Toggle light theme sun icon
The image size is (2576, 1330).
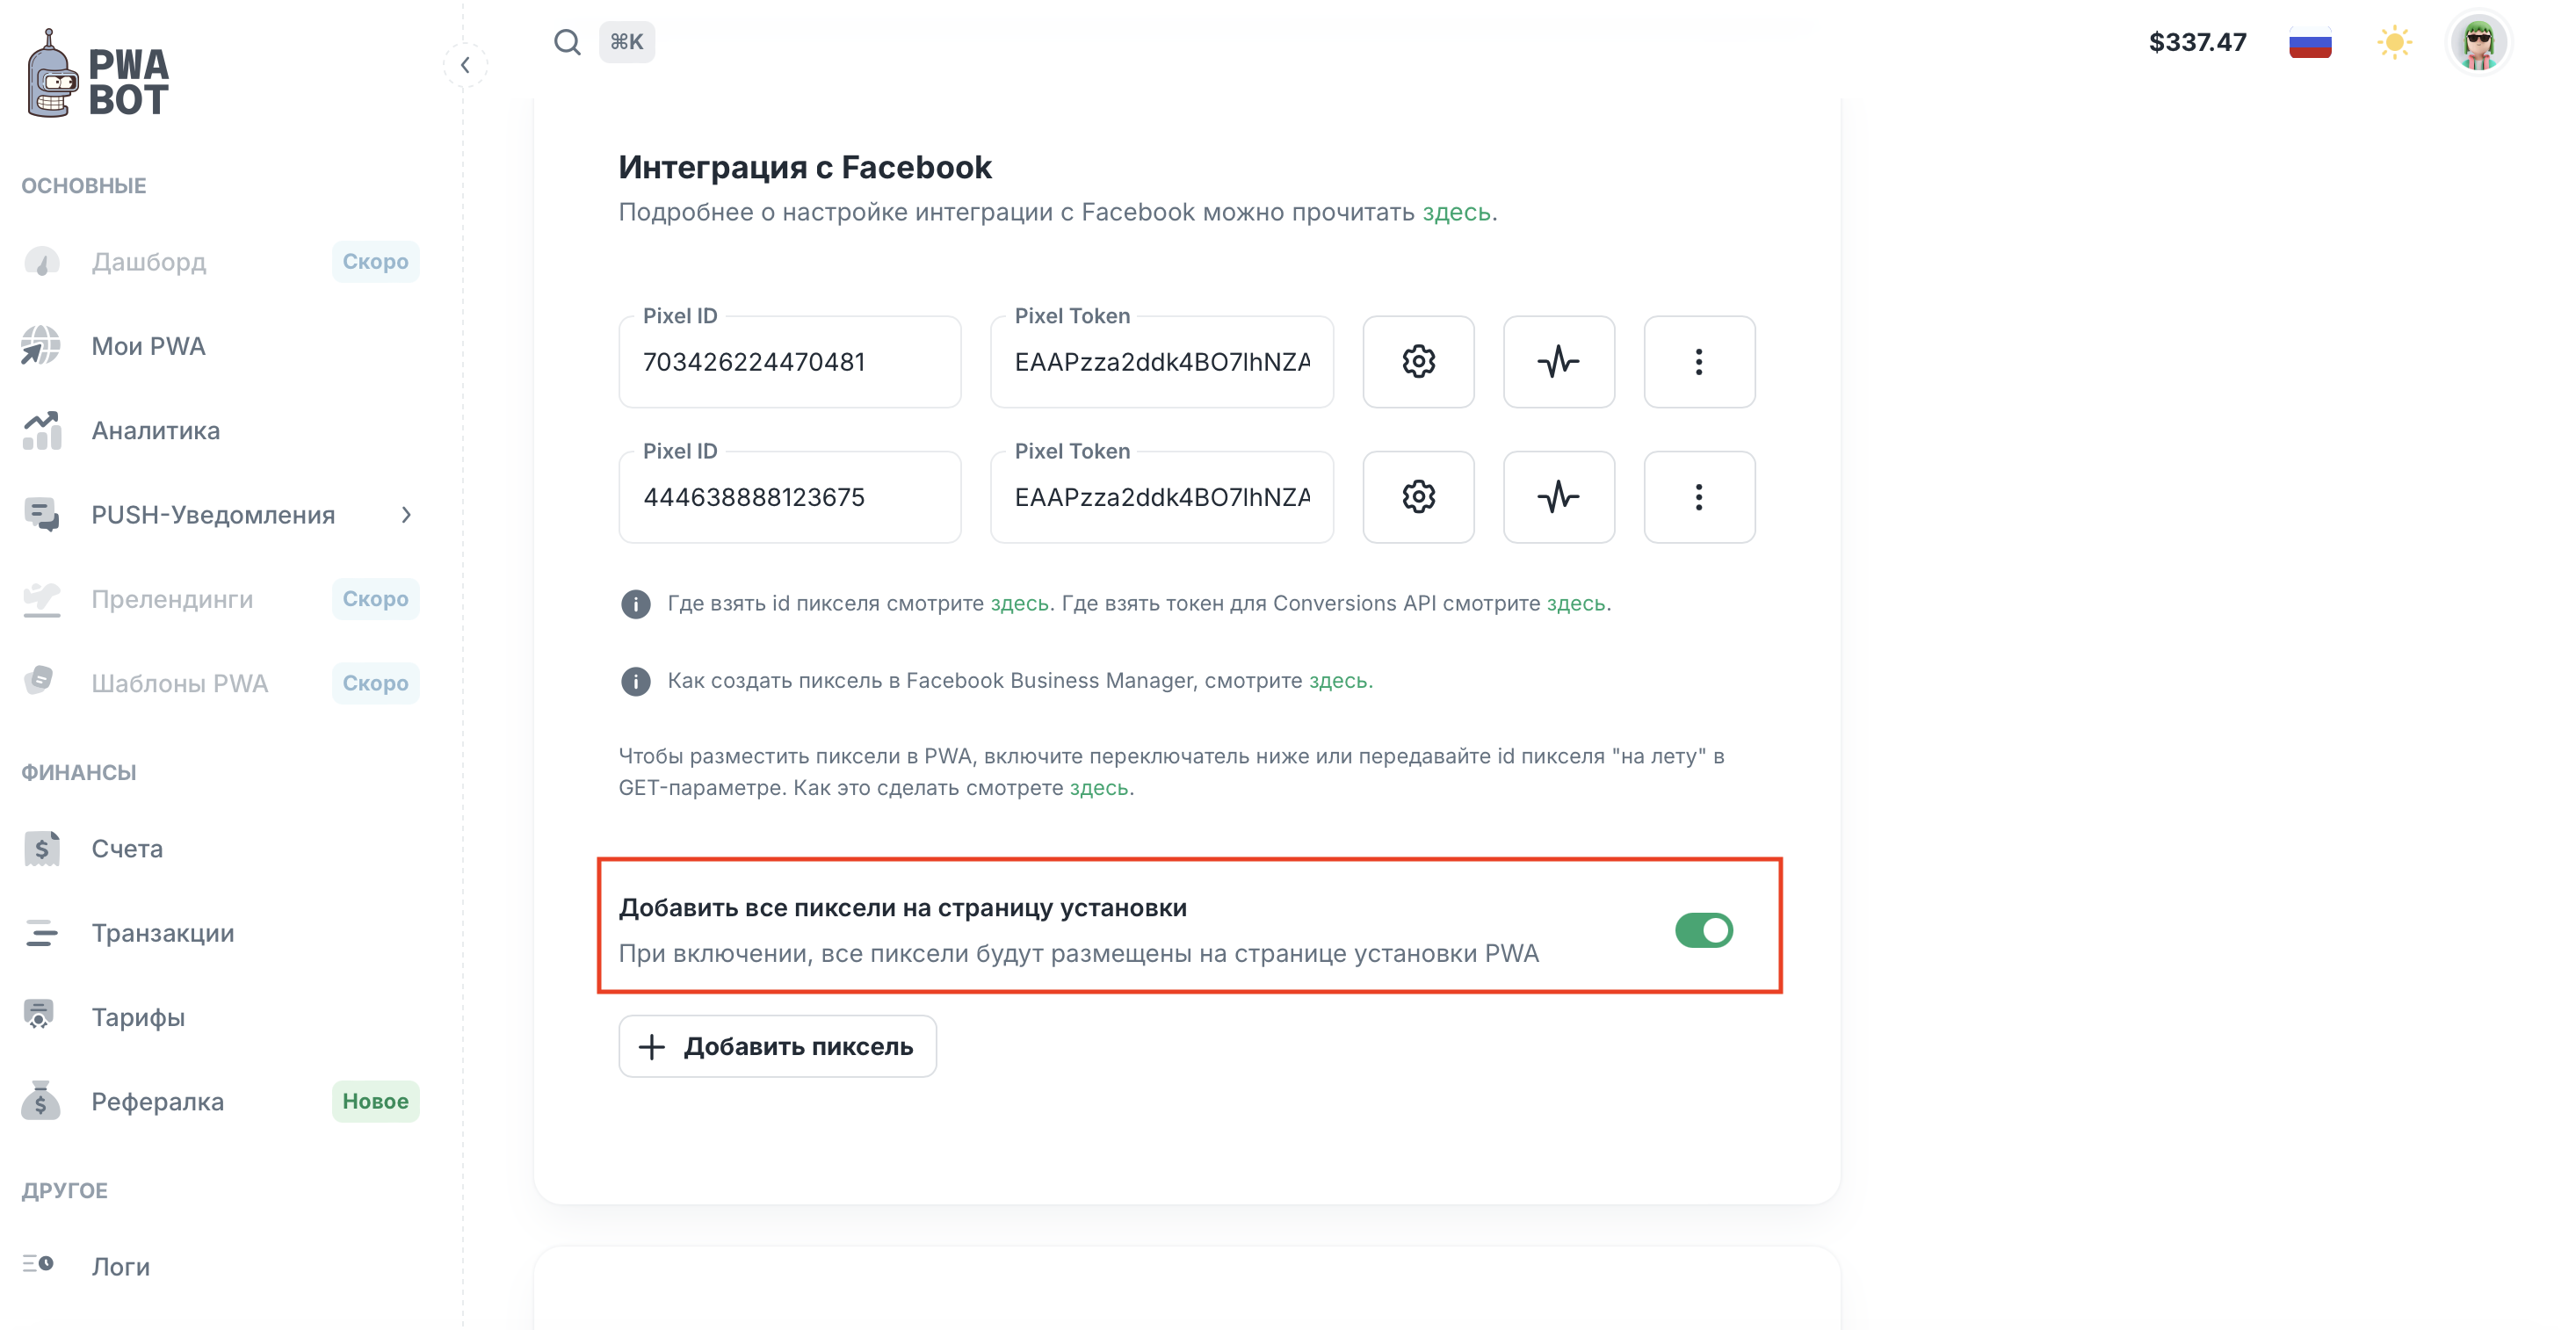click(x=2394, y=43)
